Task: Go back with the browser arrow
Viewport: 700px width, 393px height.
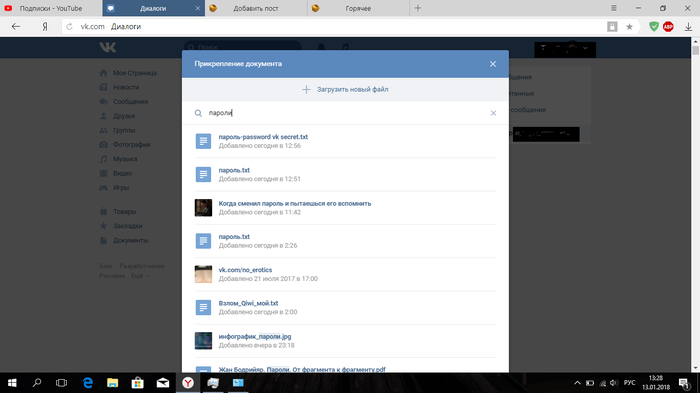Action: pos(16,26)
